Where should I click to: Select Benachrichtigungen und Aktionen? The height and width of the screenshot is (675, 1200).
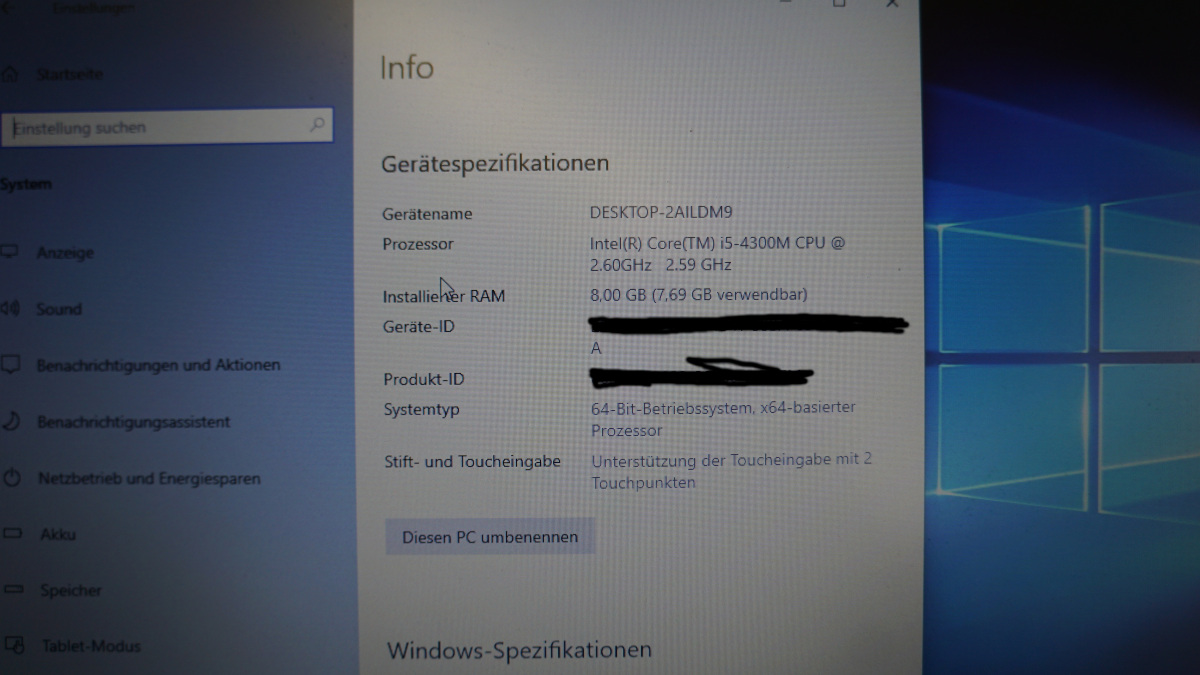[x=158, y=365]
